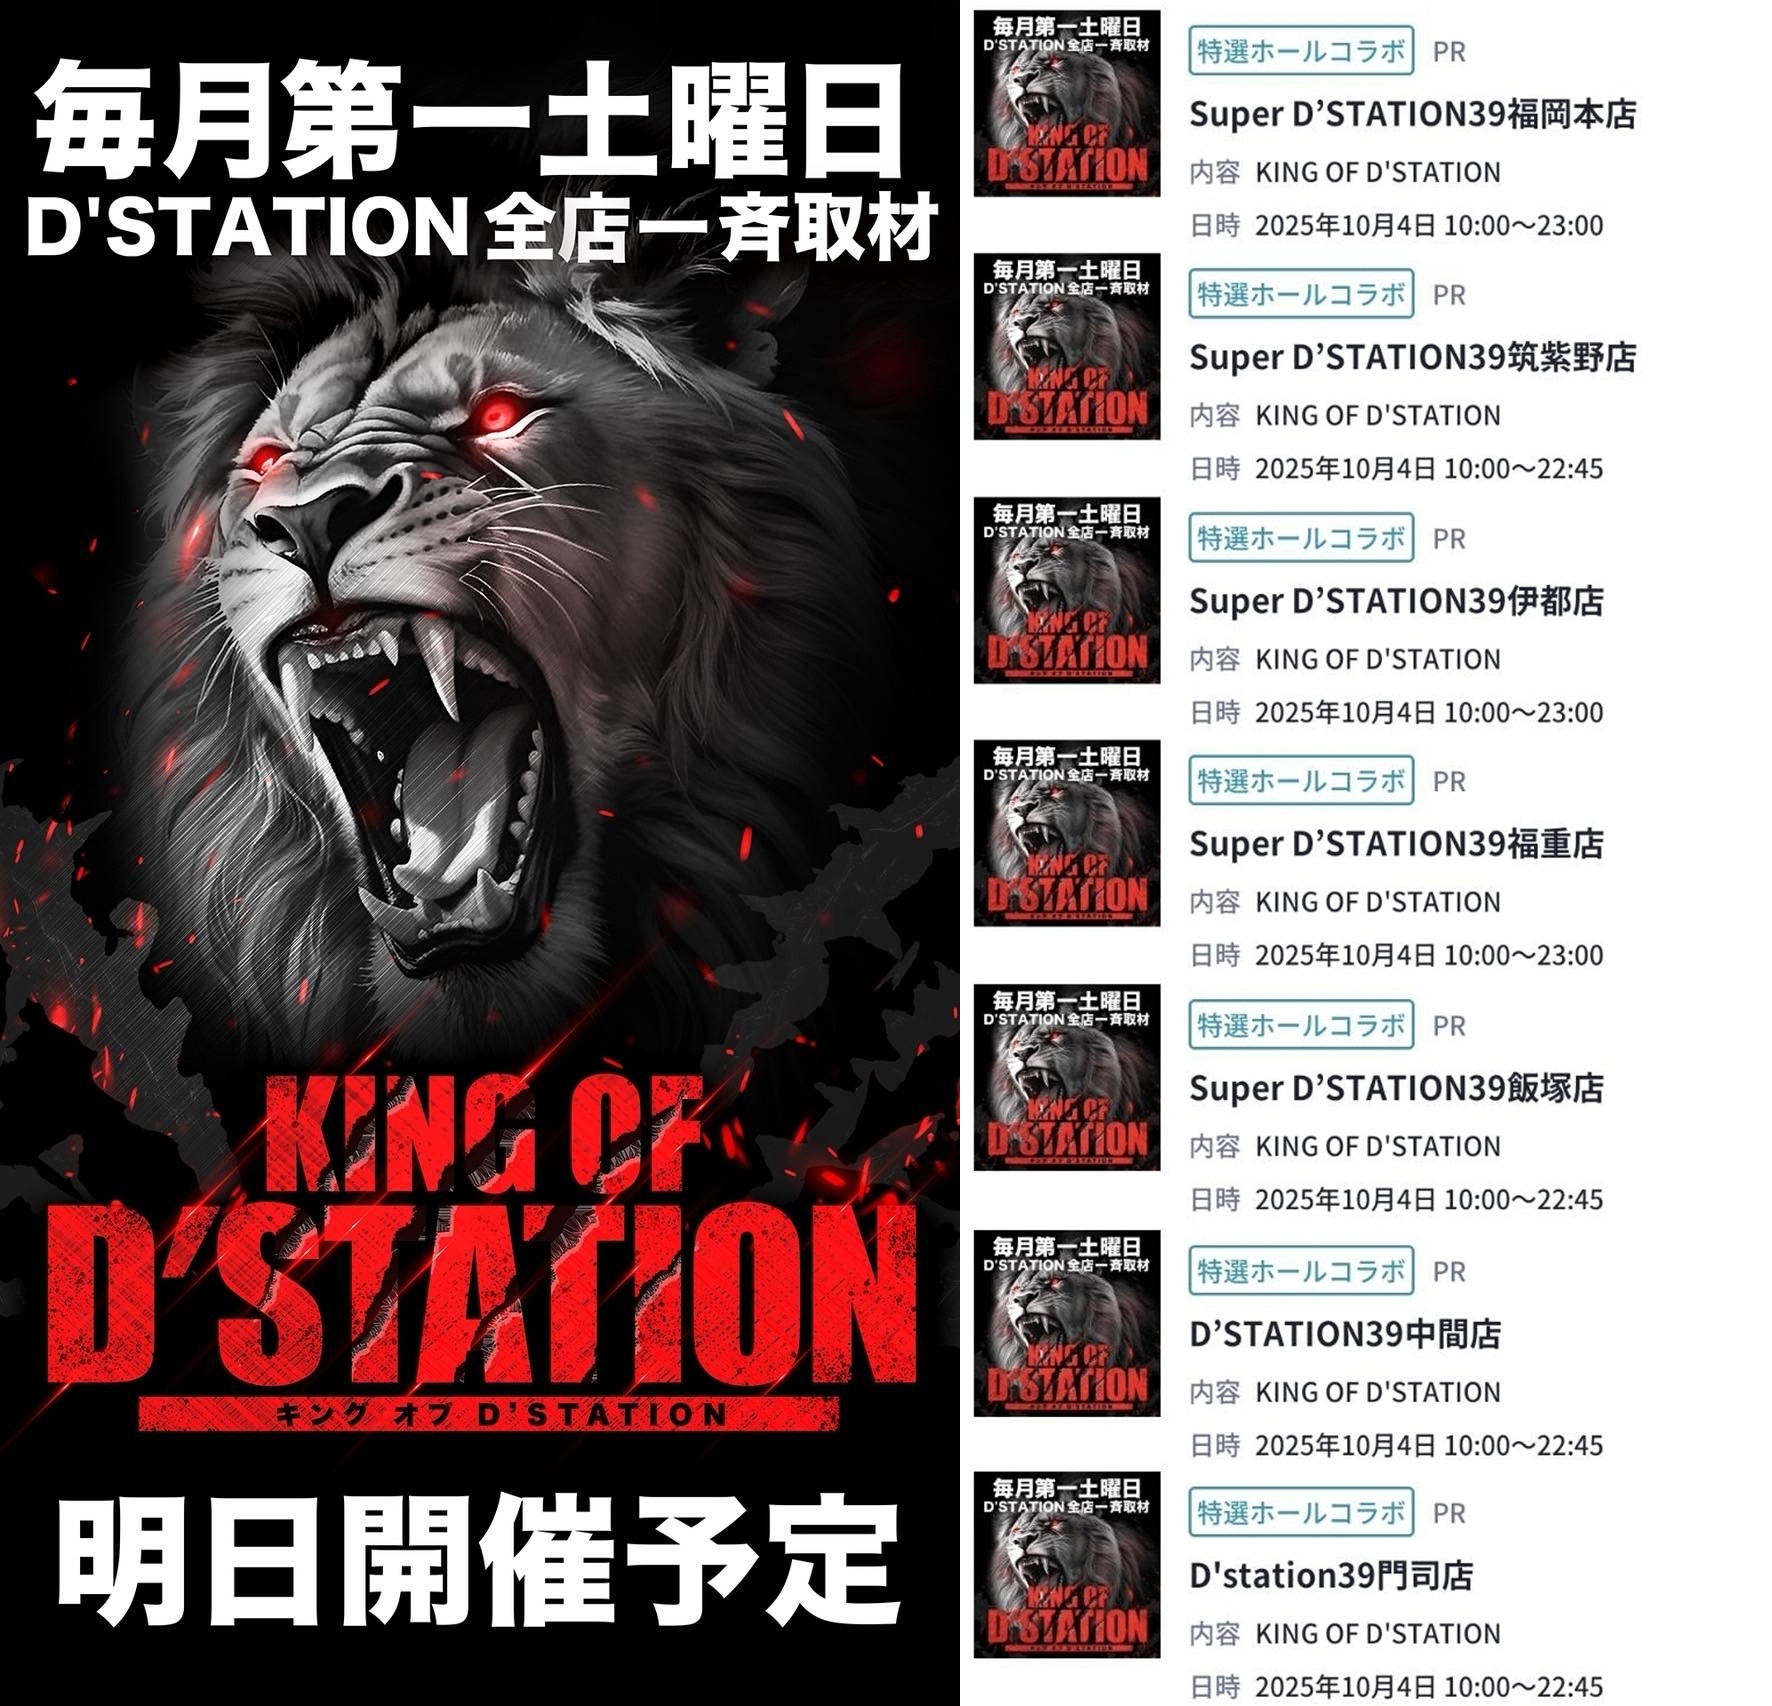Open the Super D'STATION39伊都店 listing title

pos(1396,601)
